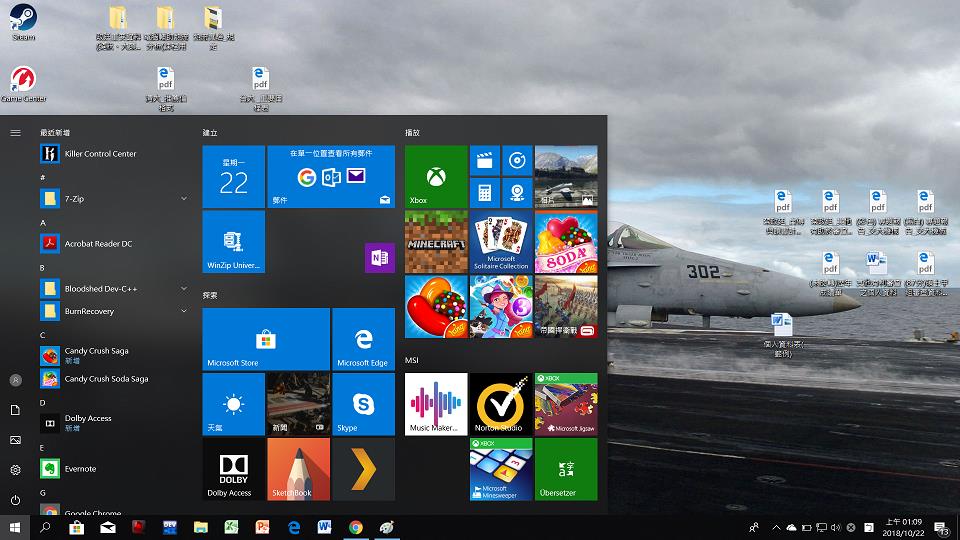Viewport: 960px width, 540px height.
Task: Click the 最近新增 header in app list
Action: click(x=55, y=132)
